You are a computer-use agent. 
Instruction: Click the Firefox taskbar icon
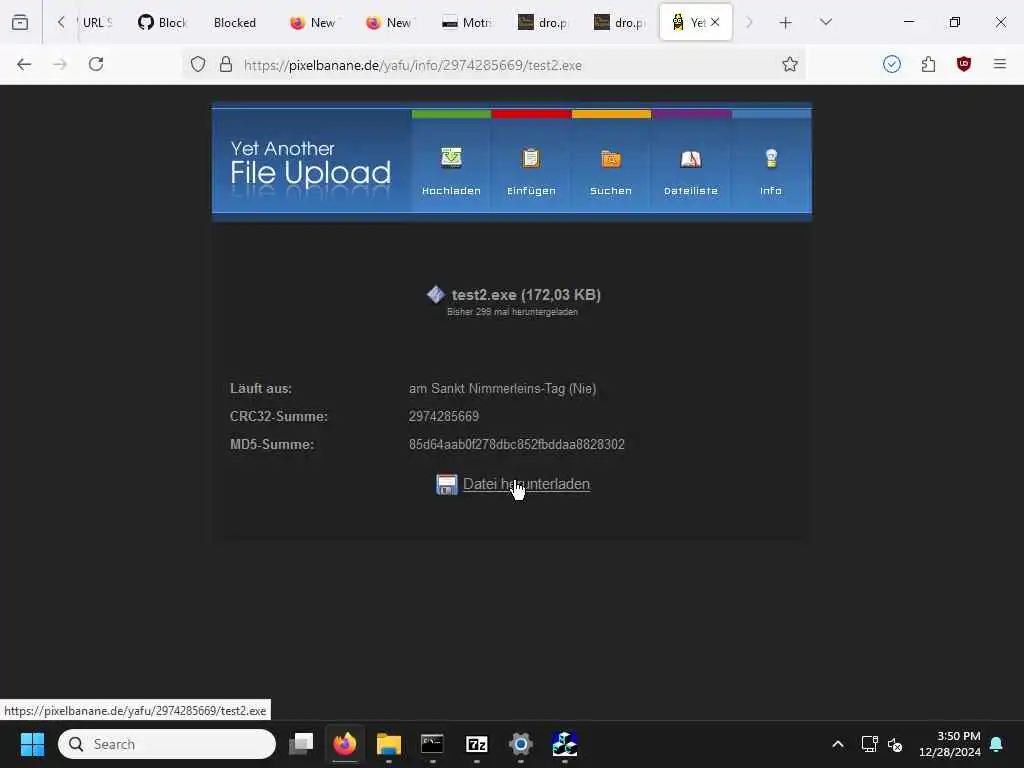pos(345,744)
